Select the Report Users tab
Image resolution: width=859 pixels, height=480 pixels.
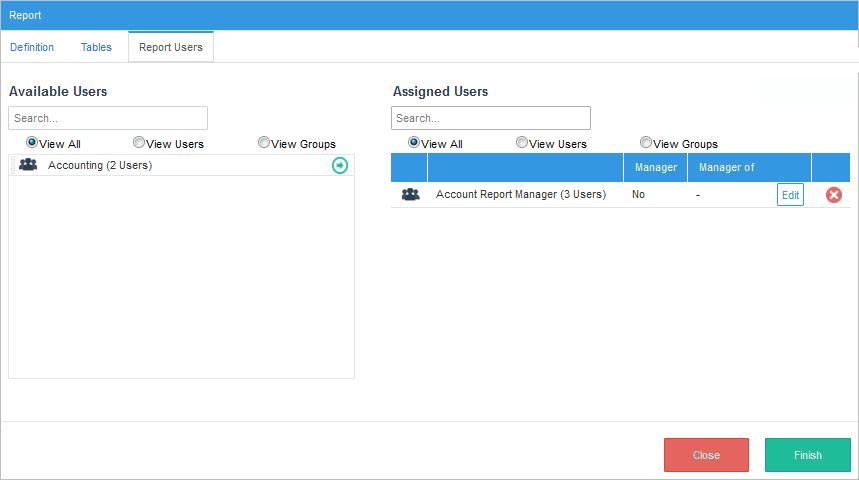[170, 47]
